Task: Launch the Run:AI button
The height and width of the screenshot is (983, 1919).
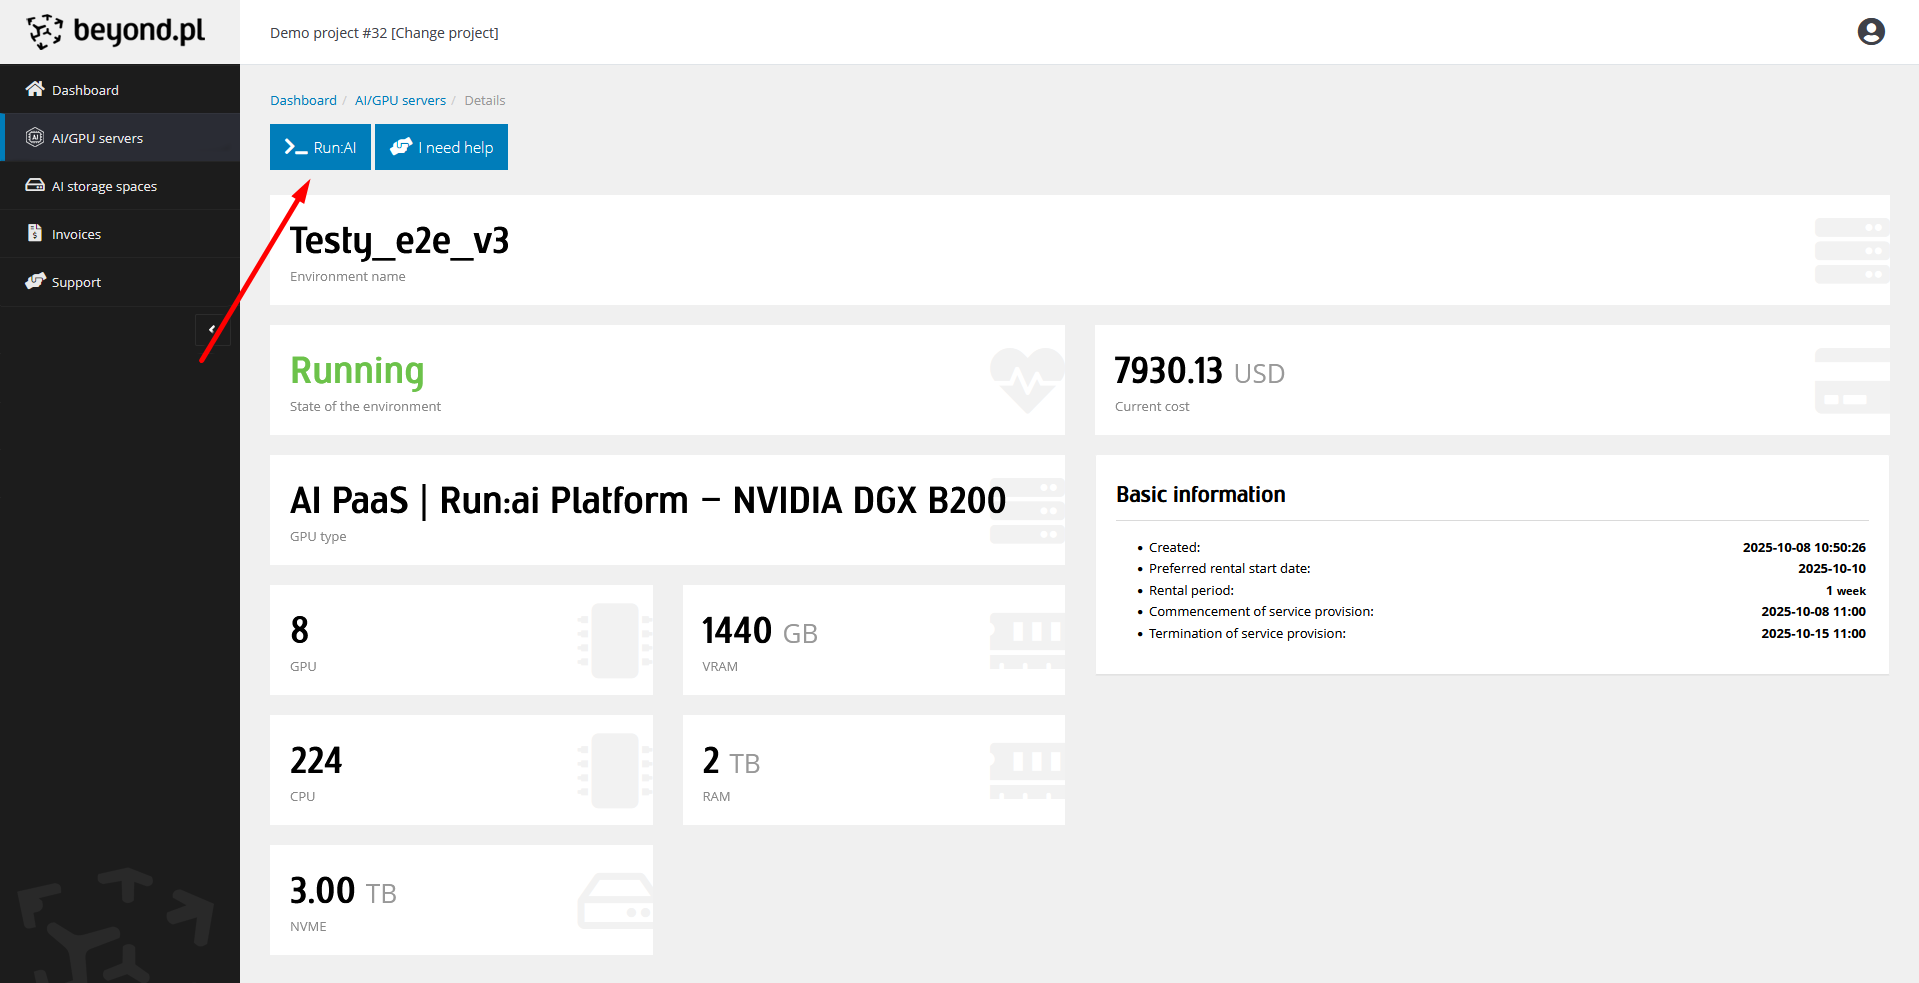Action: point(320,147)
